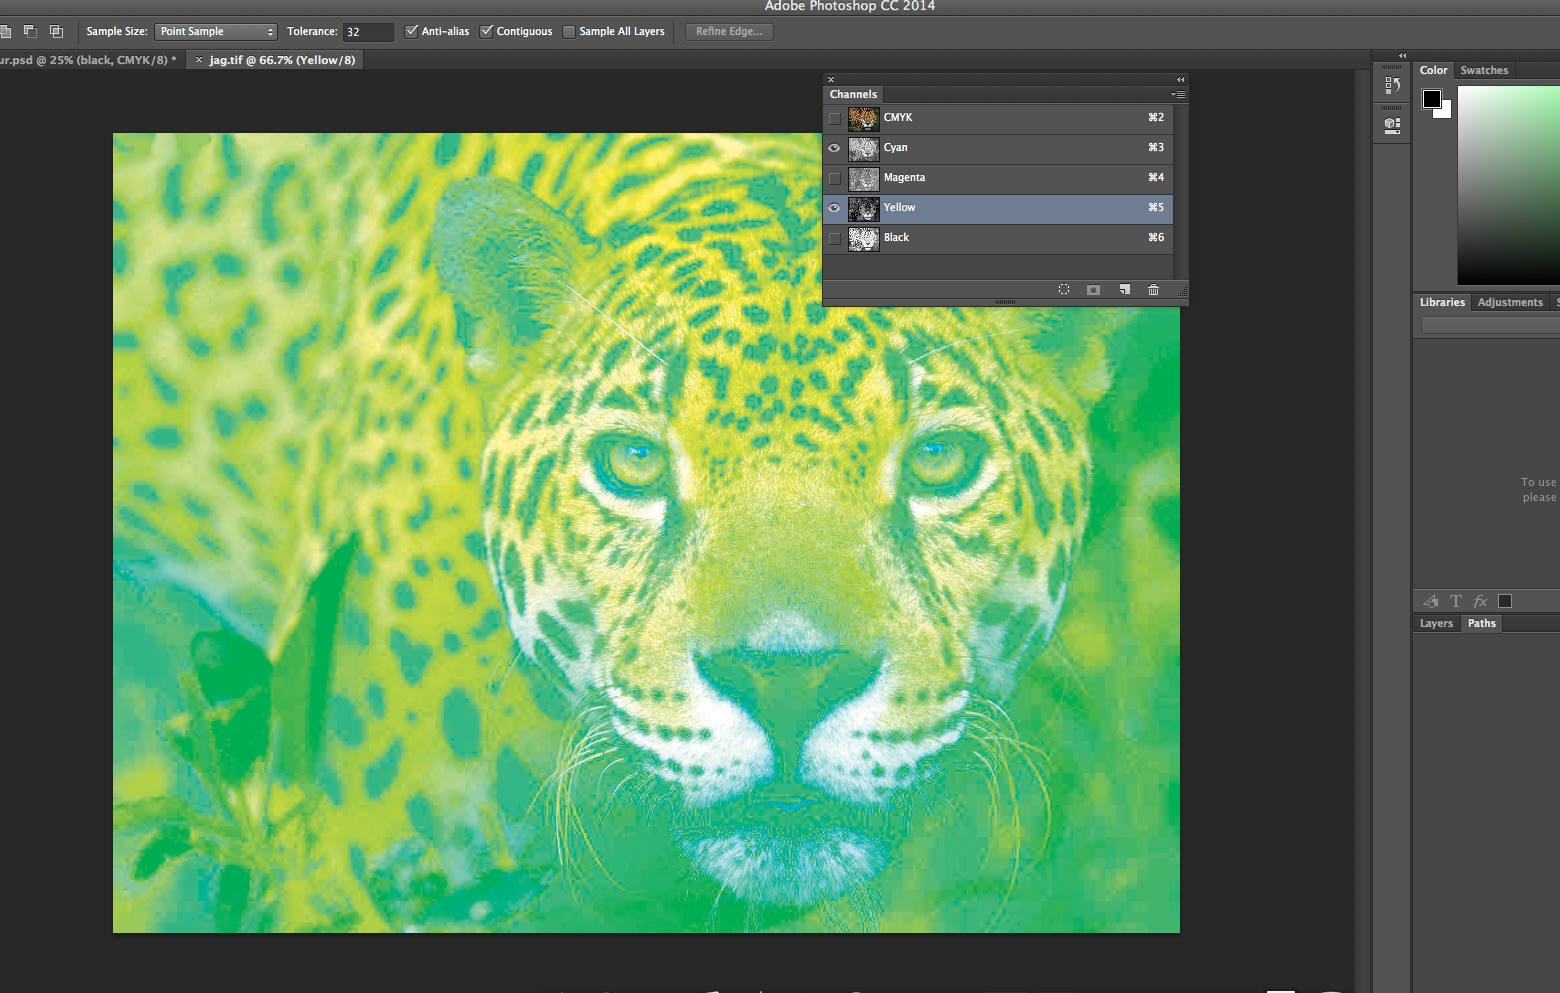Image resolution: width=1560 pixels, height=993 pixels.
Task: Delete the current channel using the trash icon
Action: [1153, 289]
